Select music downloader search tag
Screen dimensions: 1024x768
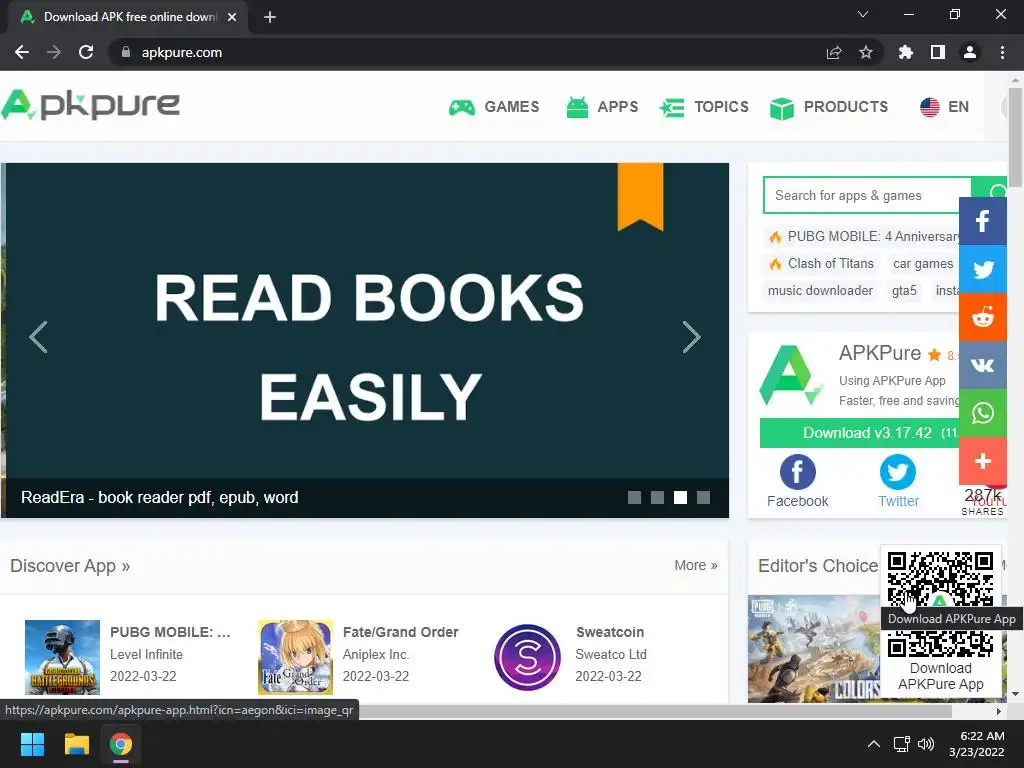point(820,291)
